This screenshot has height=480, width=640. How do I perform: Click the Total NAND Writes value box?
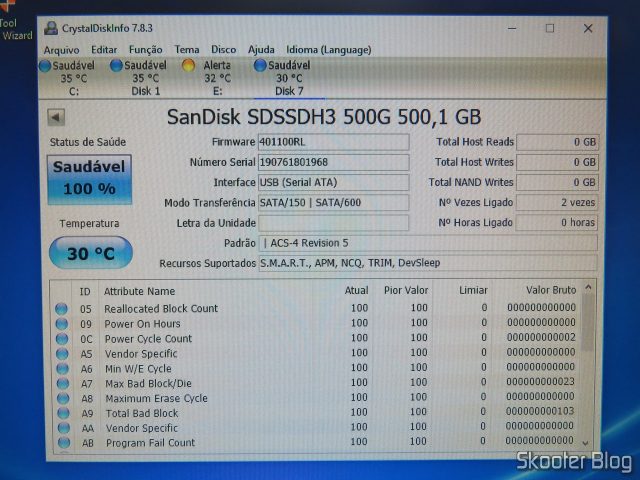click(557, 182)
